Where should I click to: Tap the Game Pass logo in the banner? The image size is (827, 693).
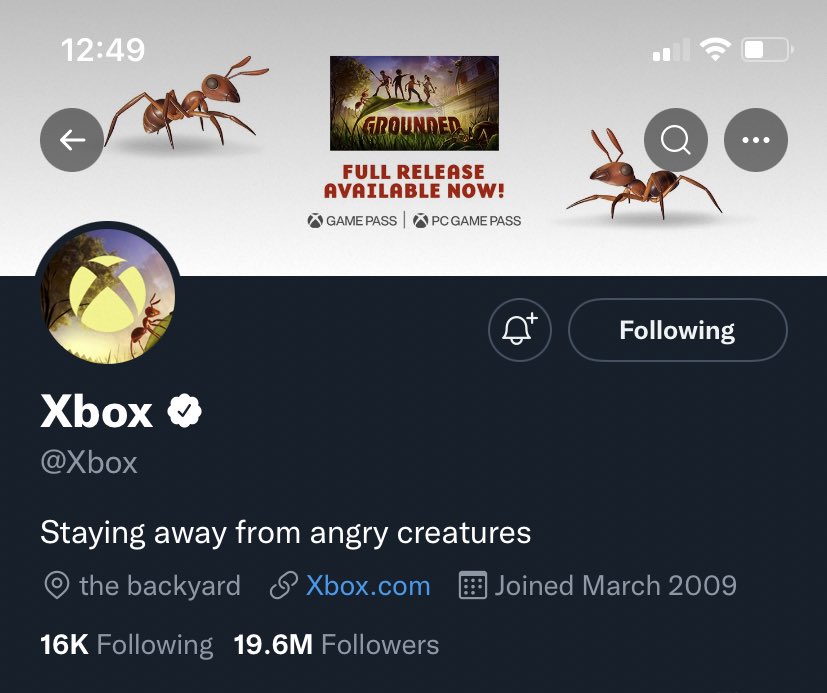click(x=352, y=220)
